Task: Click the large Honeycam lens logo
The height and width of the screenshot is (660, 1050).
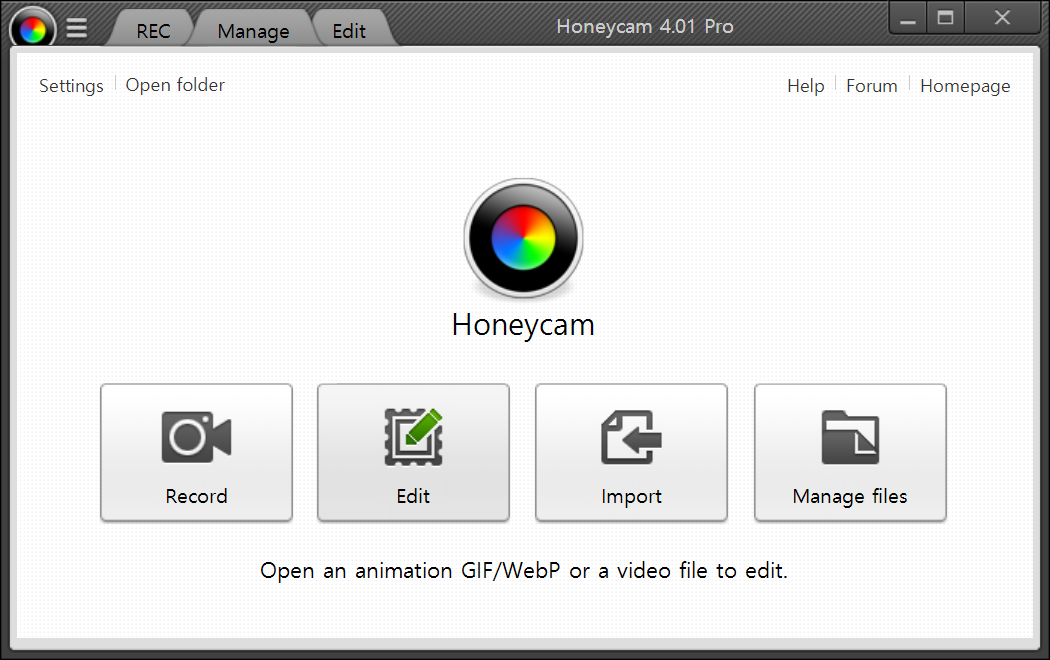Action: point(523,238)
